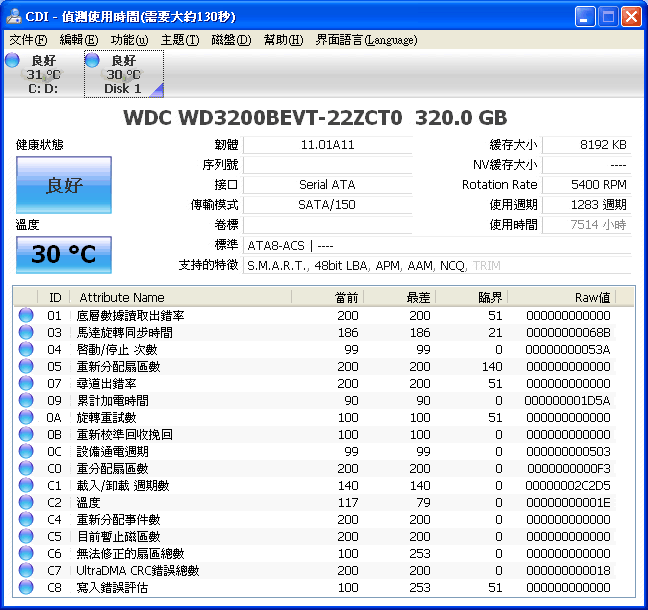Click the status orb for attribute 0A

[x=26, y=417]
